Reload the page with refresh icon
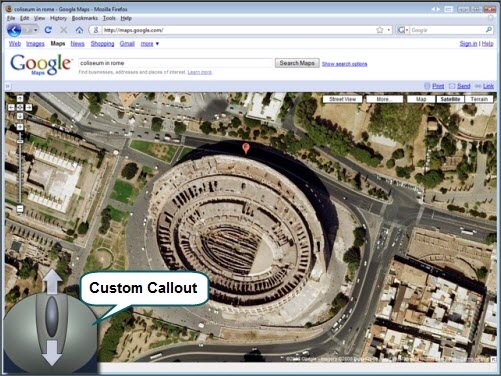This screenshot has width=501, height=376. [x=48, y=30]
